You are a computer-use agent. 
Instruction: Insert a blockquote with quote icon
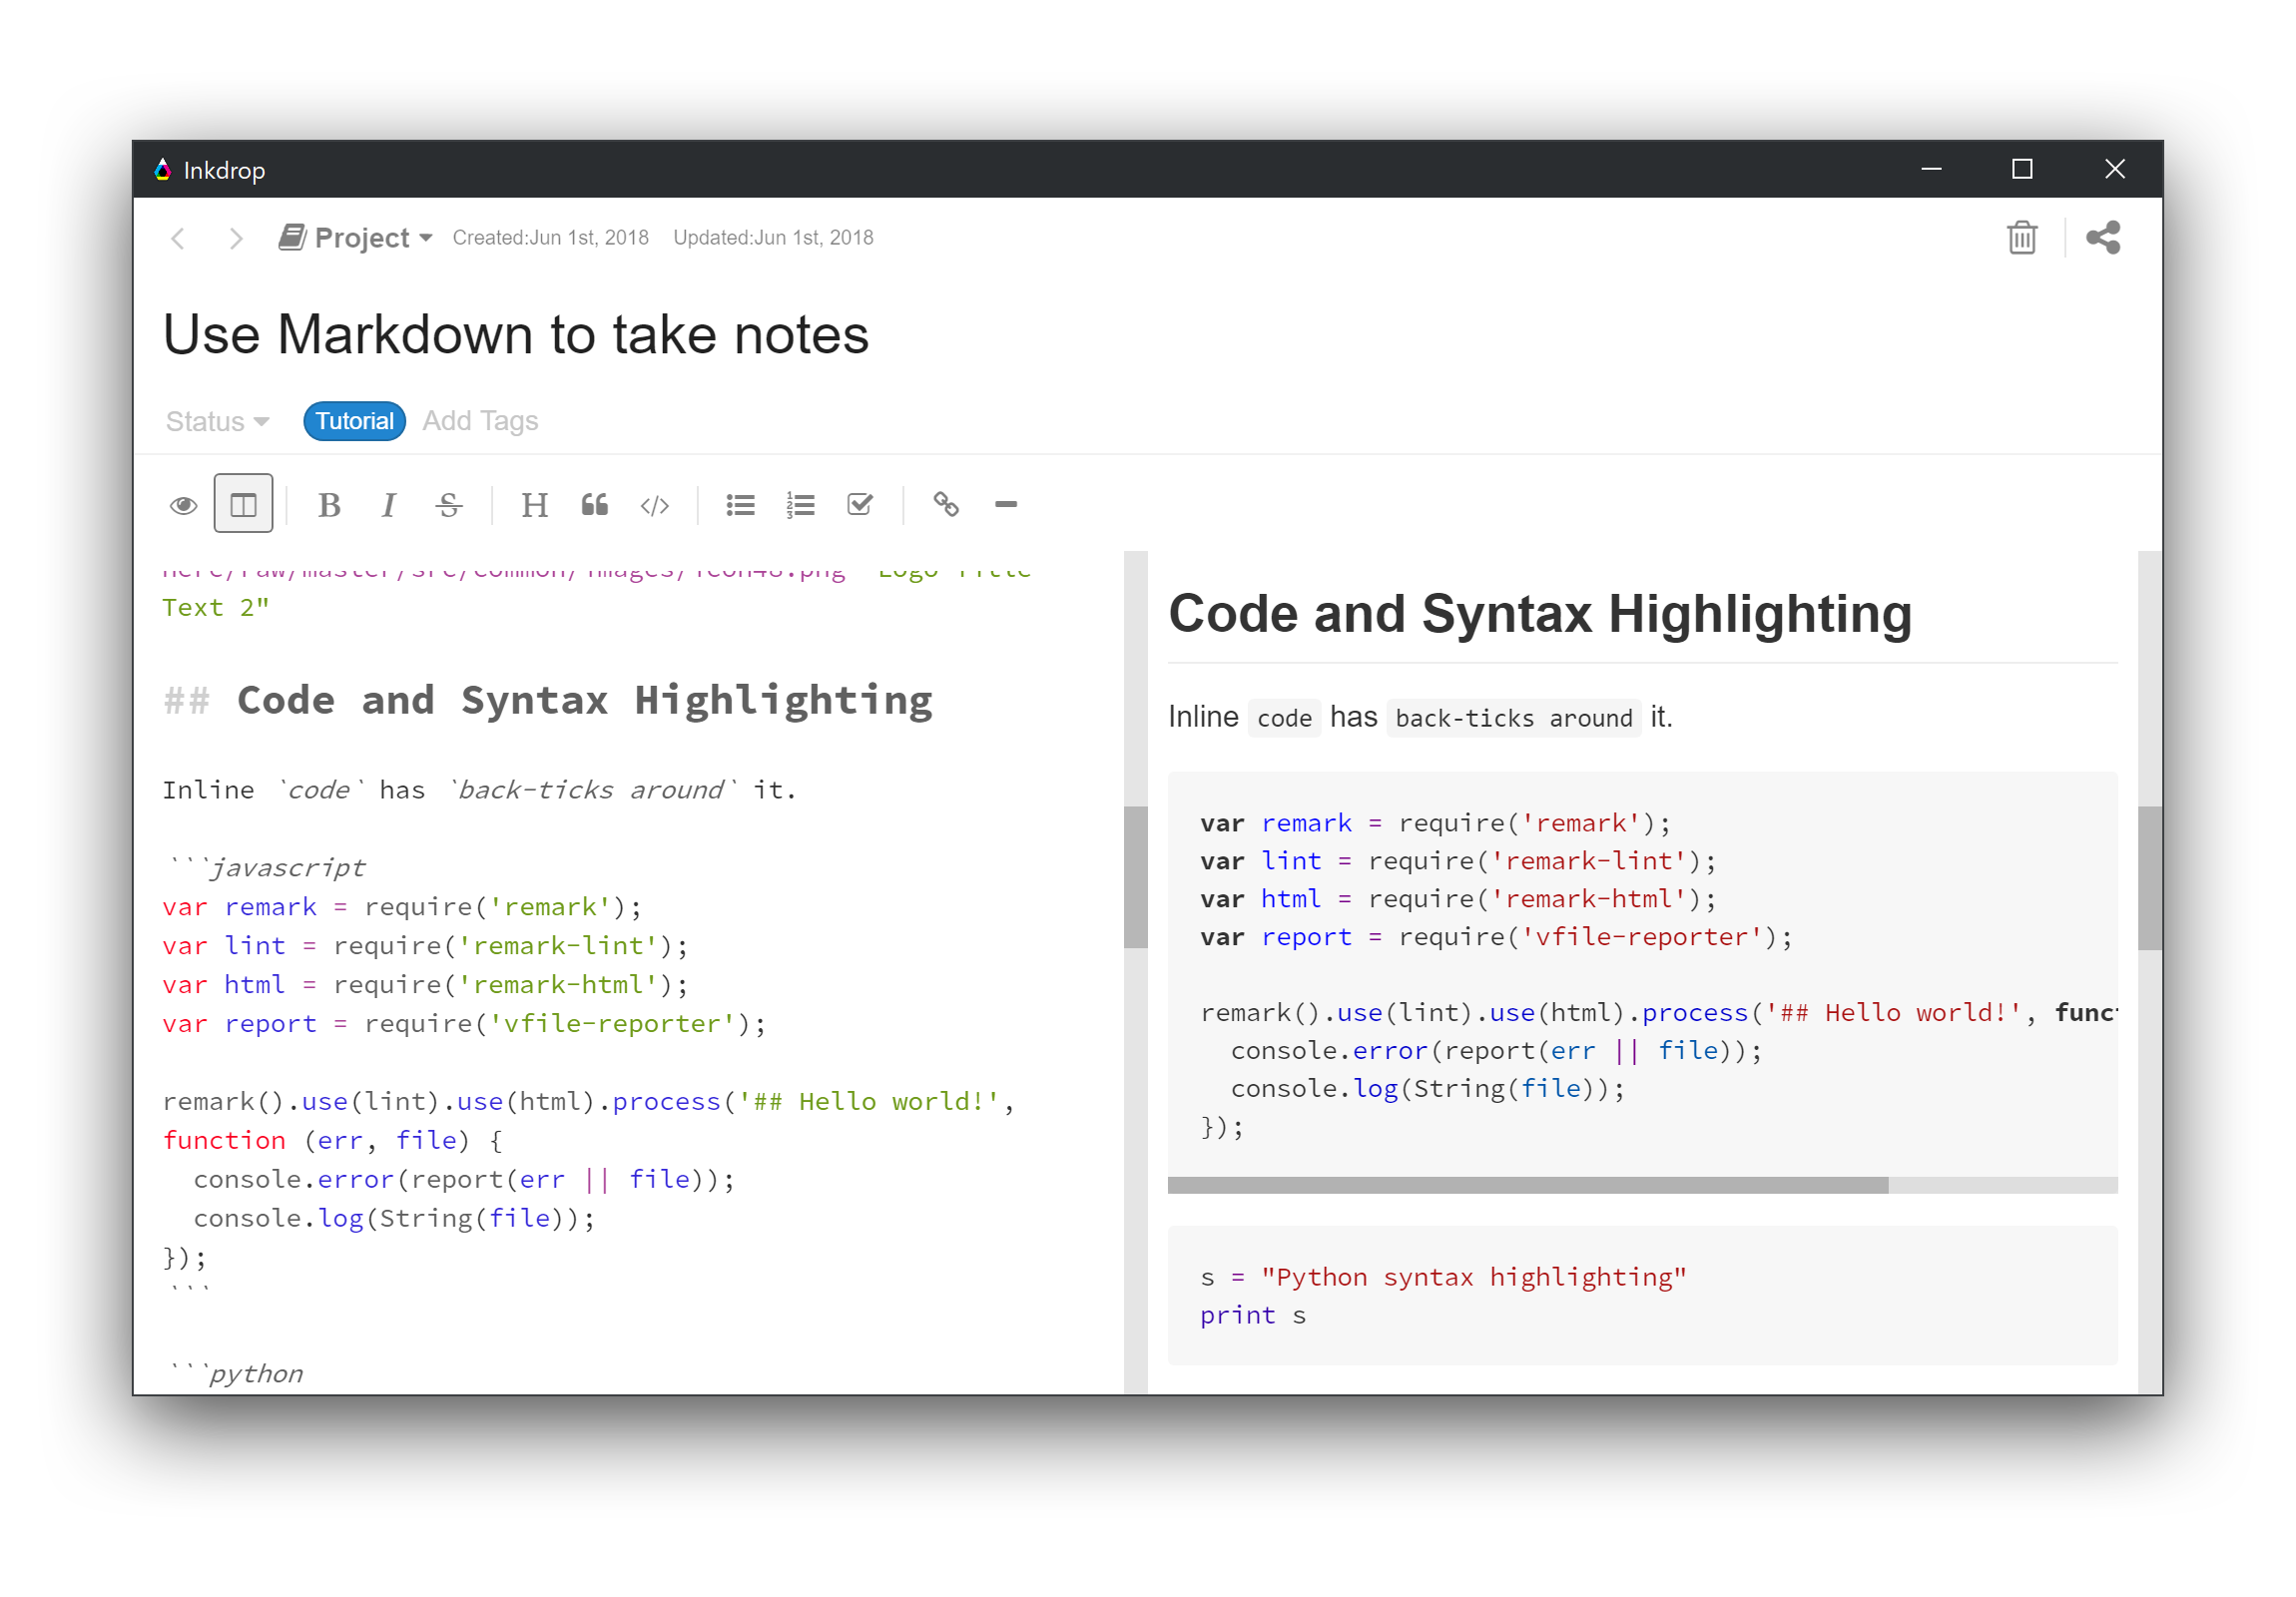coord(595,505)
